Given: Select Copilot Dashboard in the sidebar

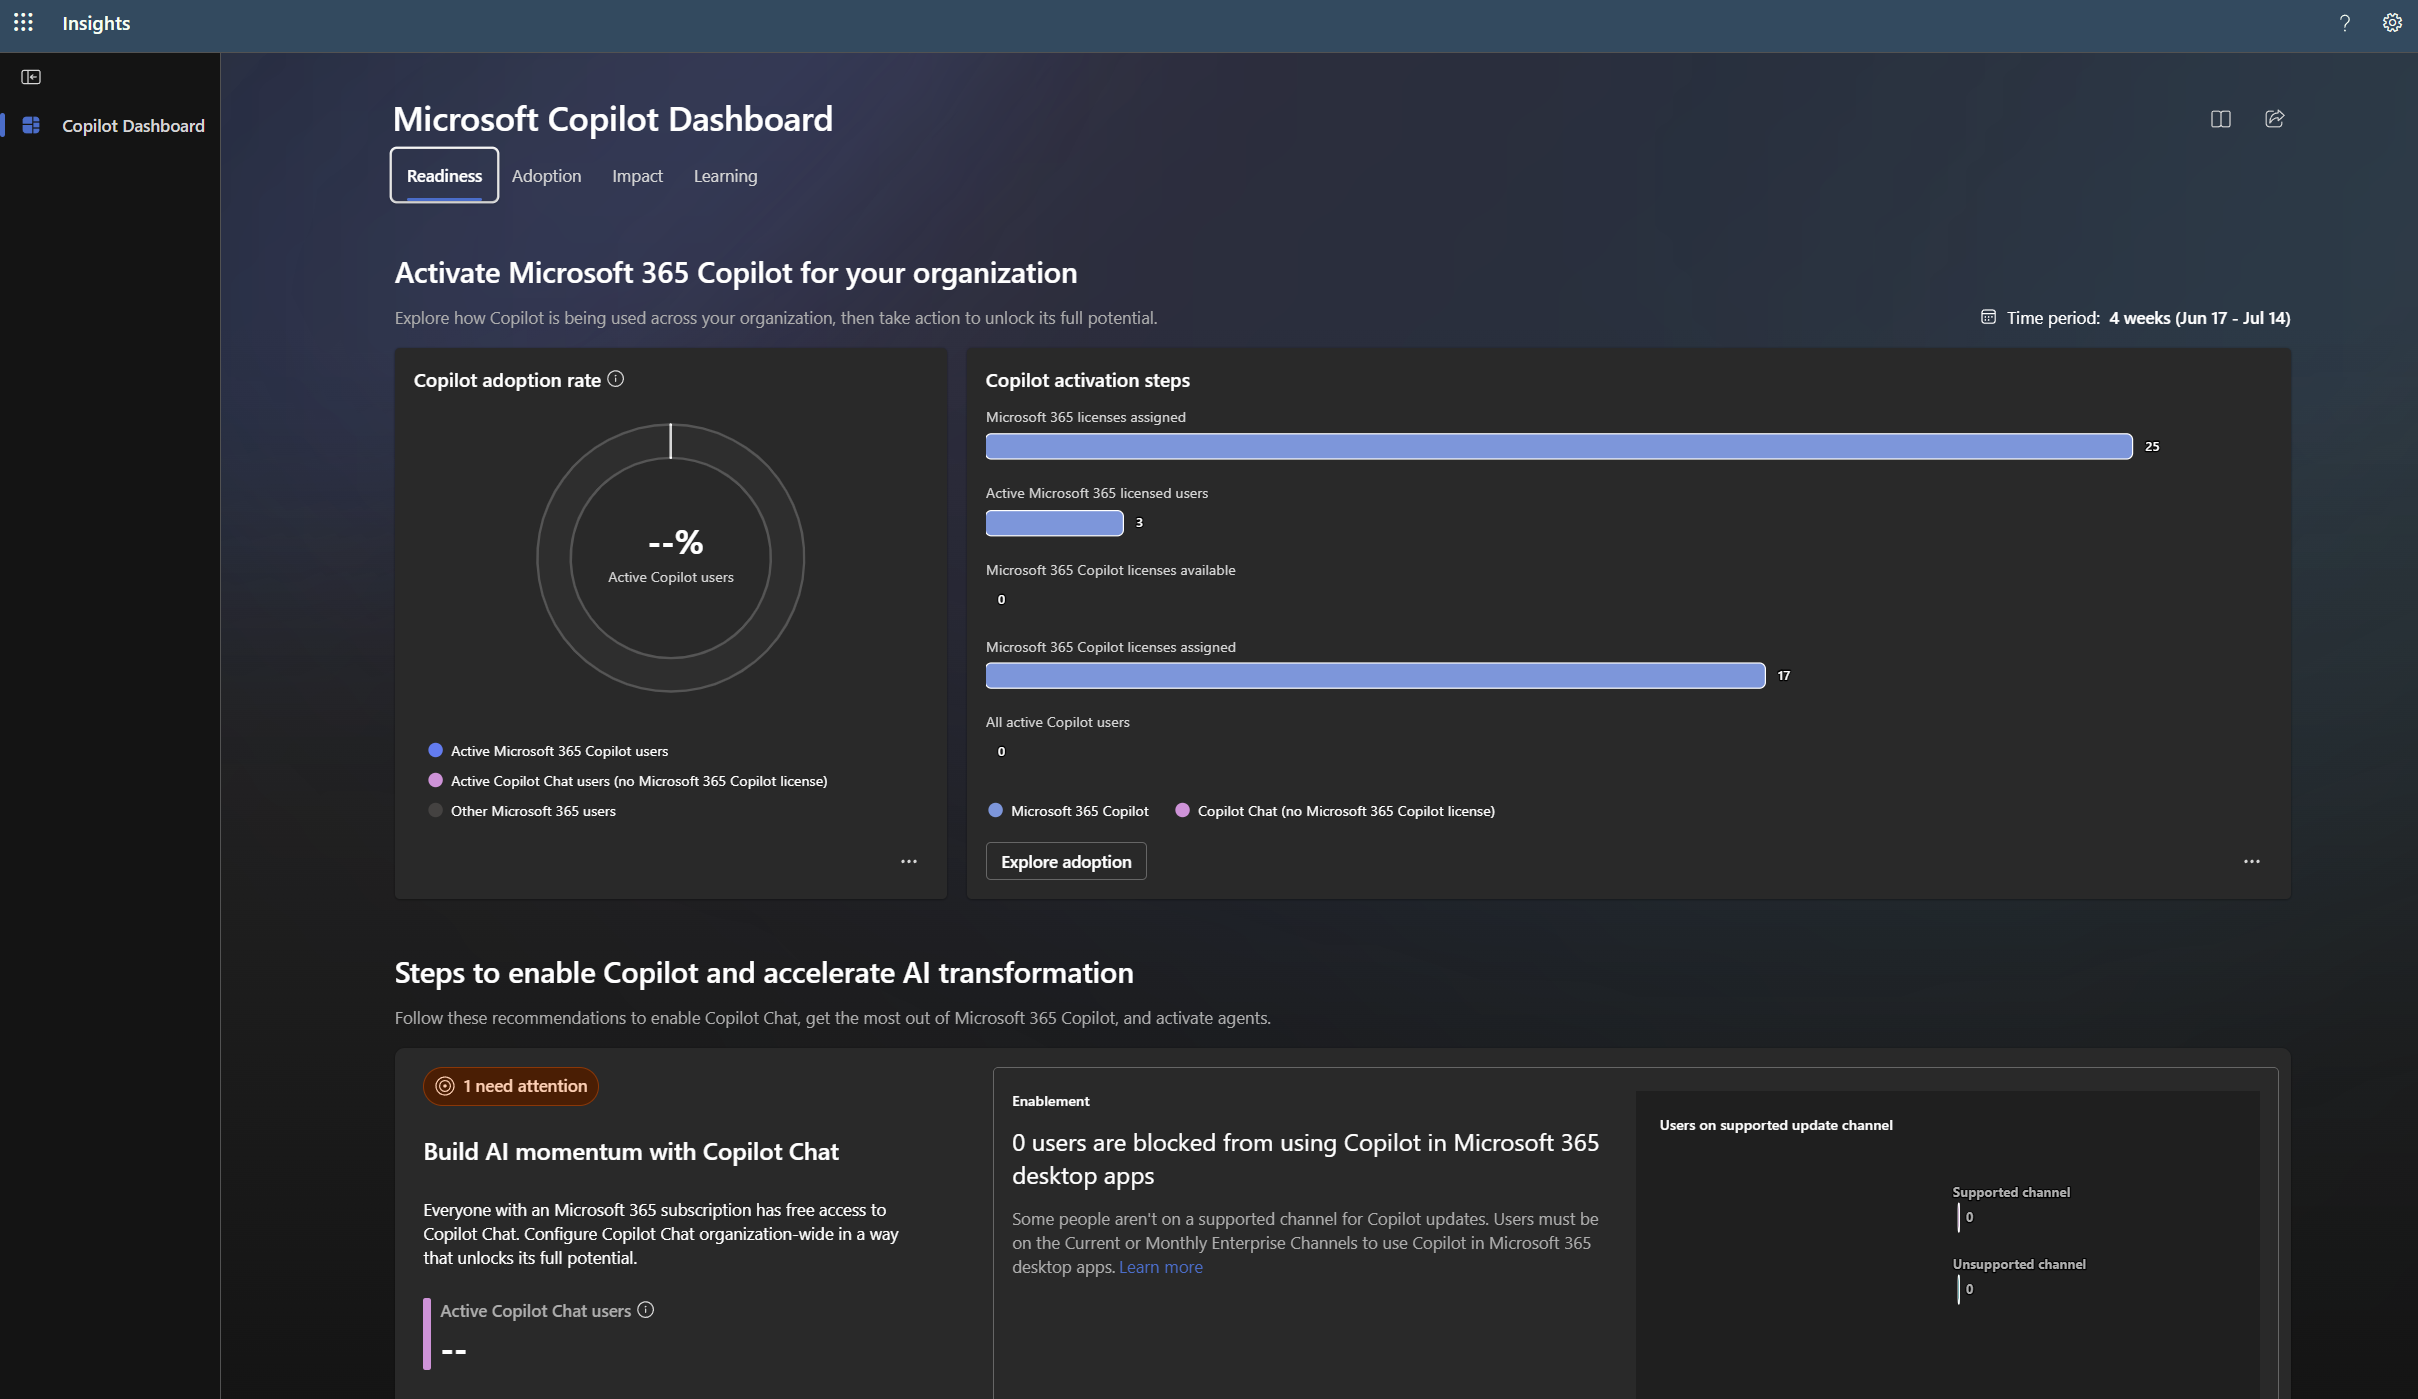Looking at the screenshot, I should point(110,125).
